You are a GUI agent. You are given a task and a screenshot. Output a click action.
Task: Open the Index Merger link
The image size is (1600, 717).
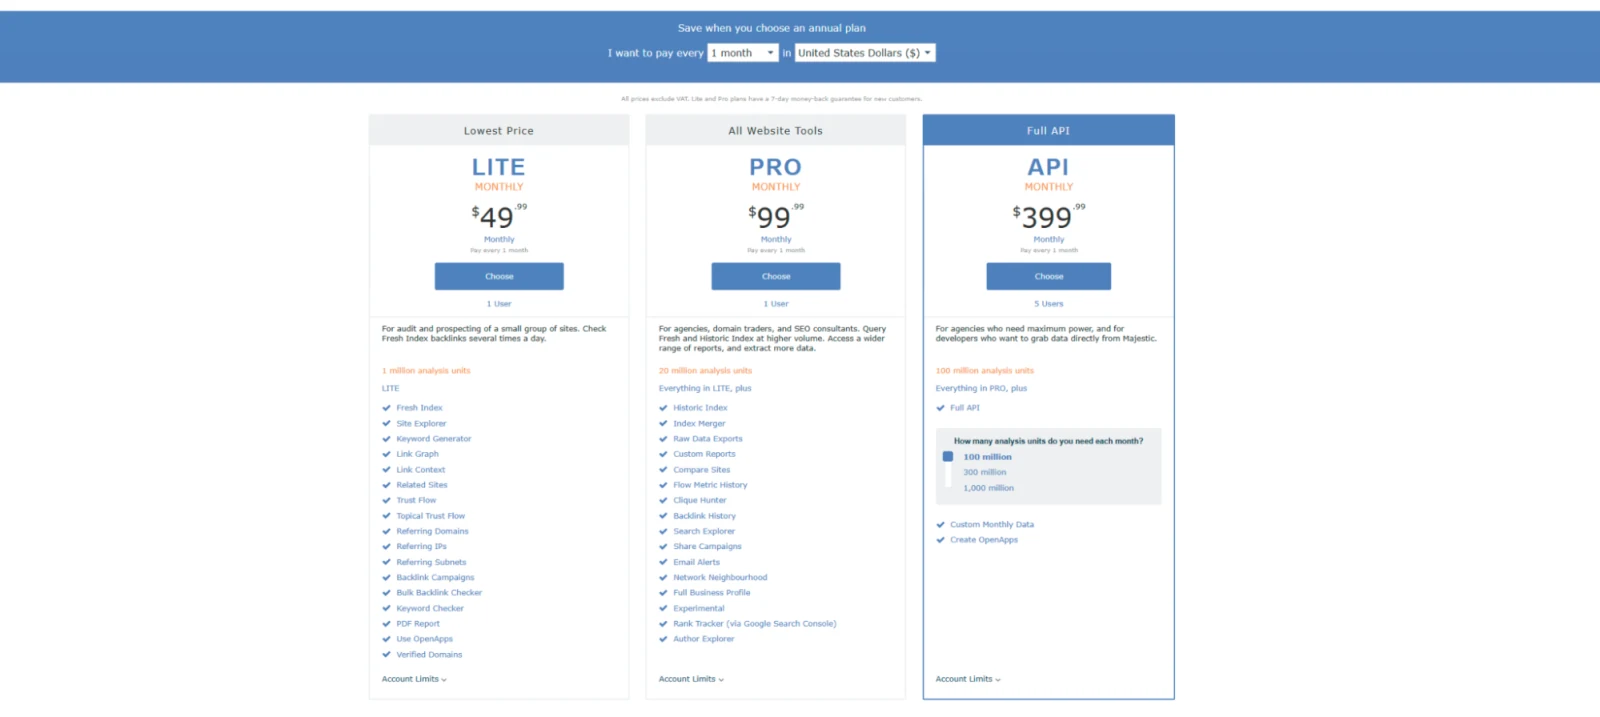click(699, 423)
